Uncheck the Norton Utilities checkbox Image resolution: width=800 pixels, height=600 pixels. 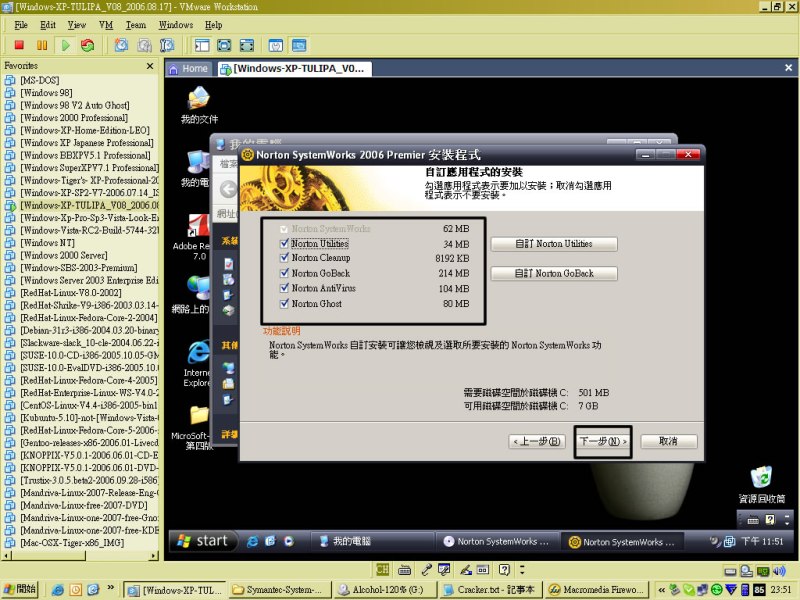(284, 243)
